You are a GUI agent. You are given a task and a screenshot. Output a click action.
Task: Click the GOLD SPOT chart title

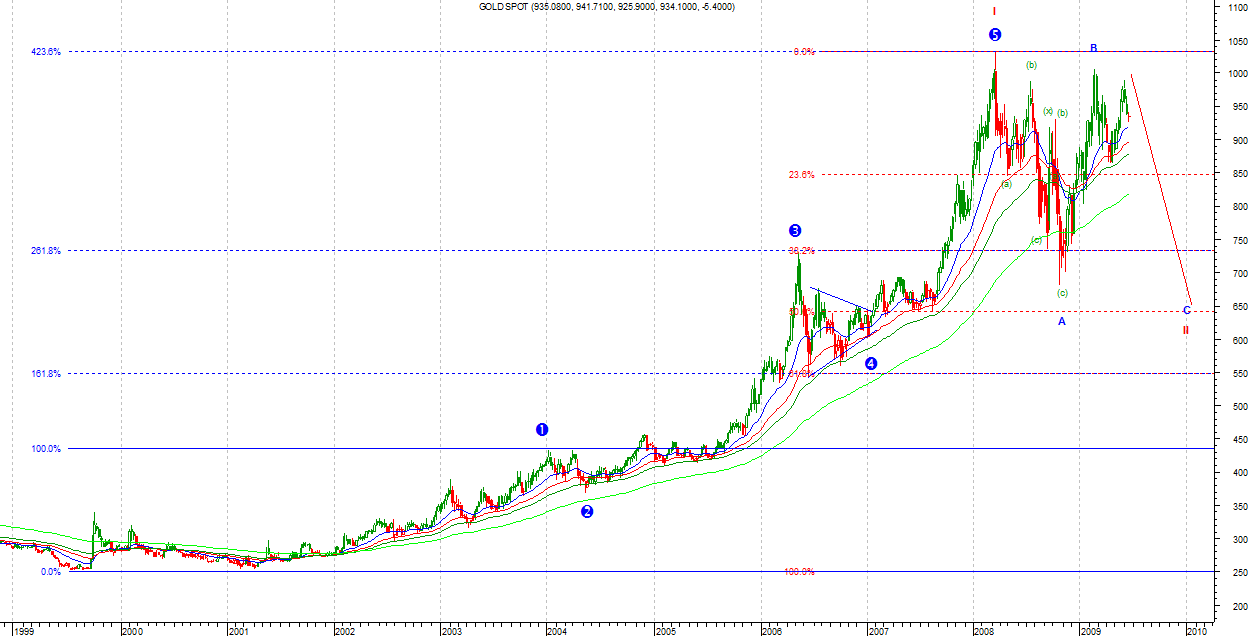pos(607,7)
